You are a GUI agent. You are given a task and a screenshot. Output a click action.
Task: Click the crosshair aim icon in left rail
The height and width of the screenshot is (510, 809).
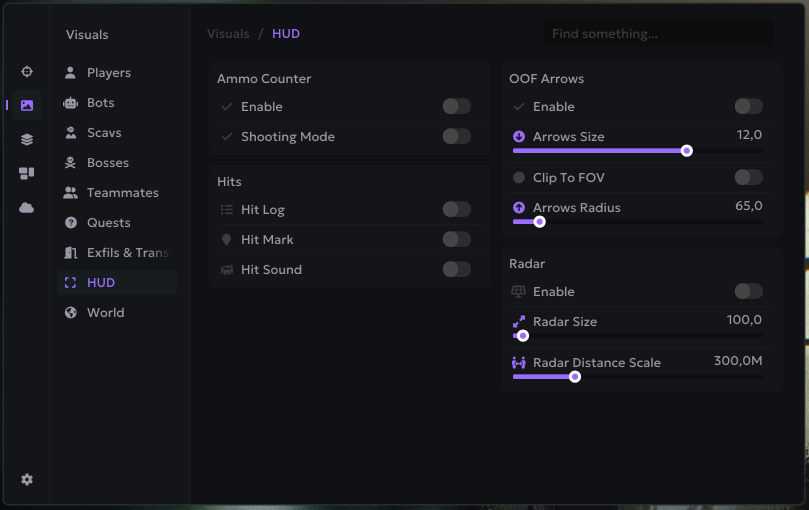(27, 72)
